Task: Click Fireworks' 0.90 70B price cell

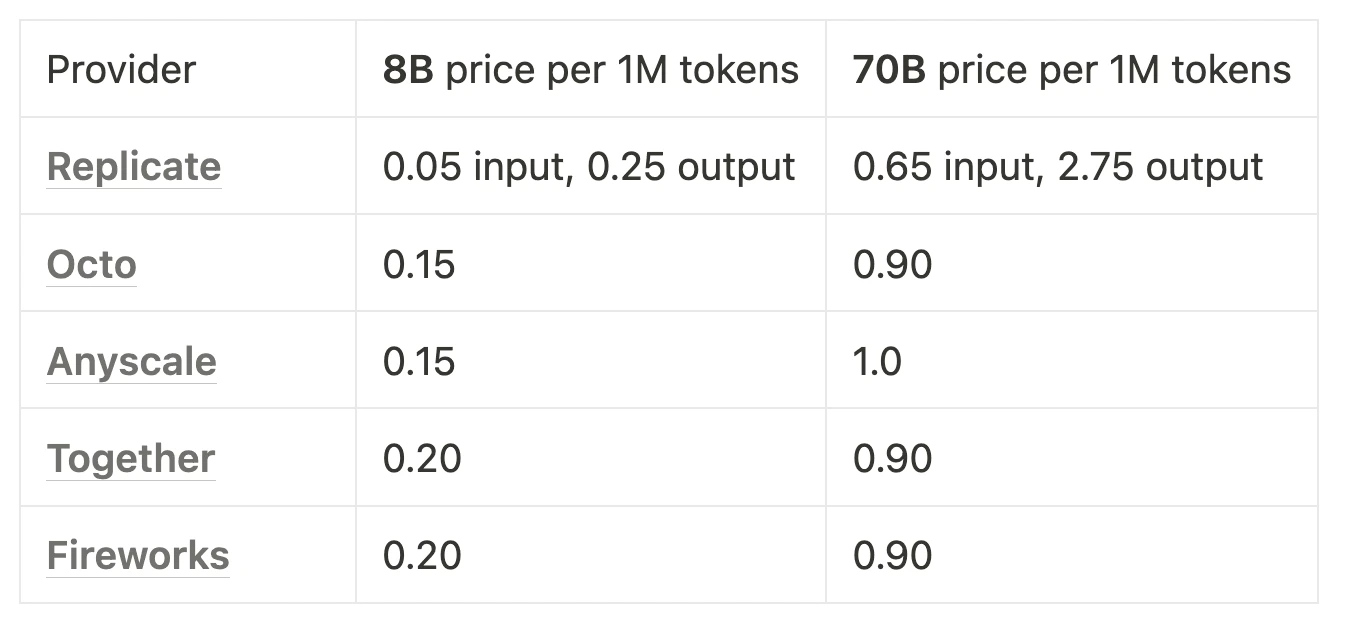Action: (x=892, y=555)
